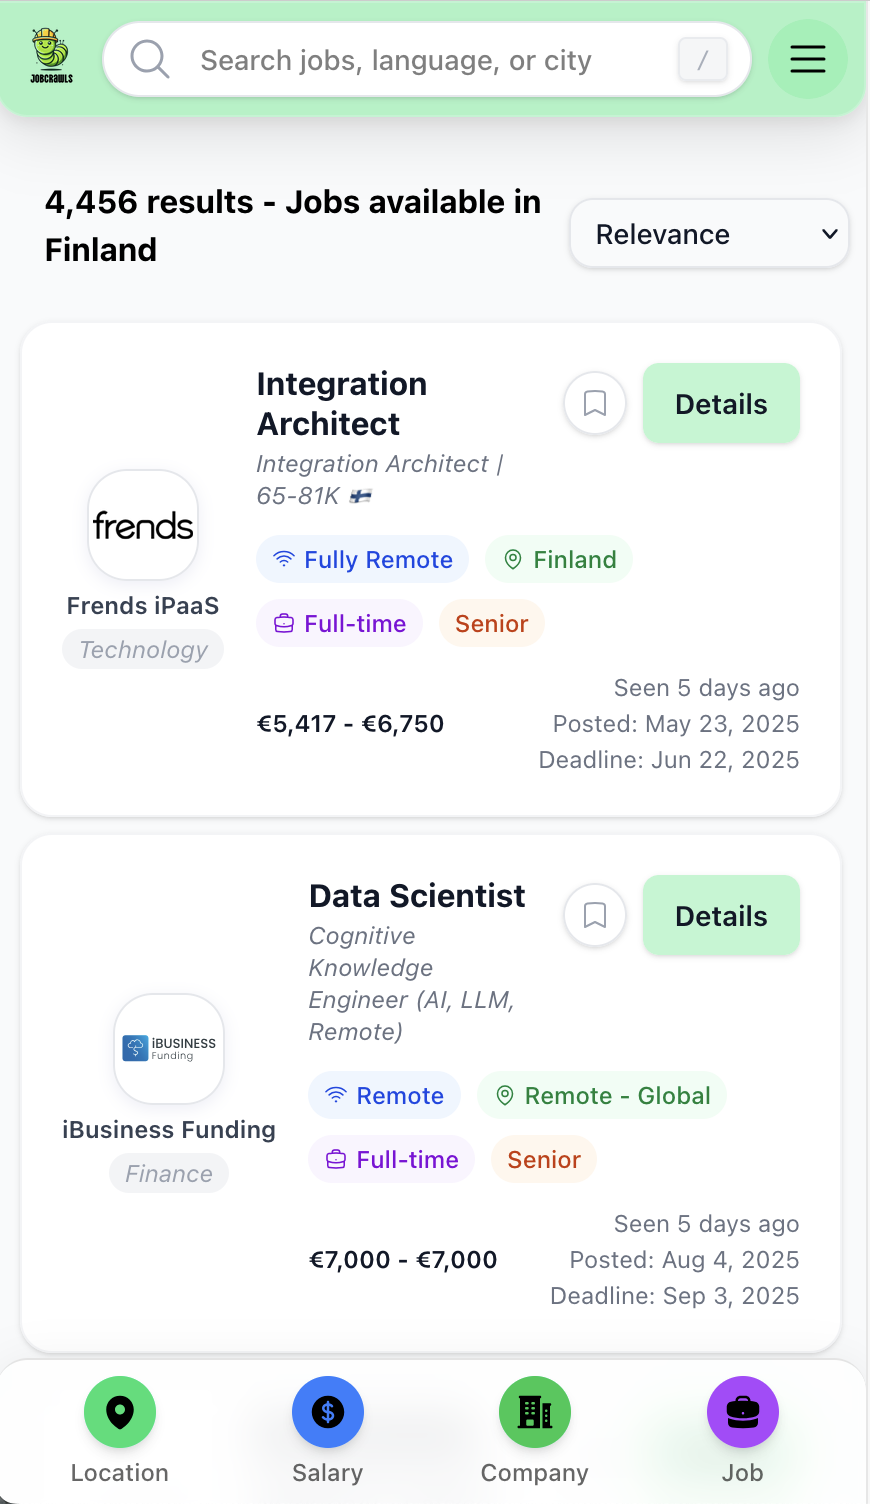The height and width of the screenshot is (1504, 870).
Task: Open the Location filter tab
Action: coord(120,1430)
